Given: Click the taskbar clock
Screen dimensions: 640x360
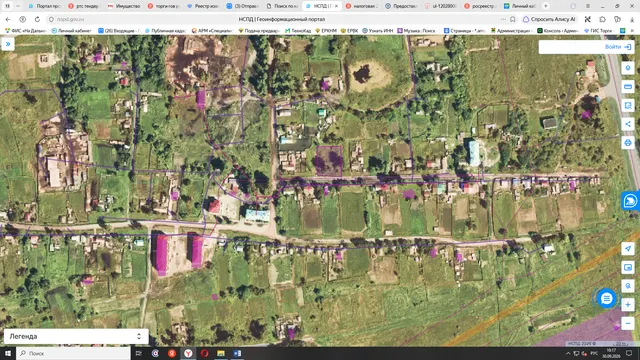Looking at the screenshot, I should coord(611,353).
